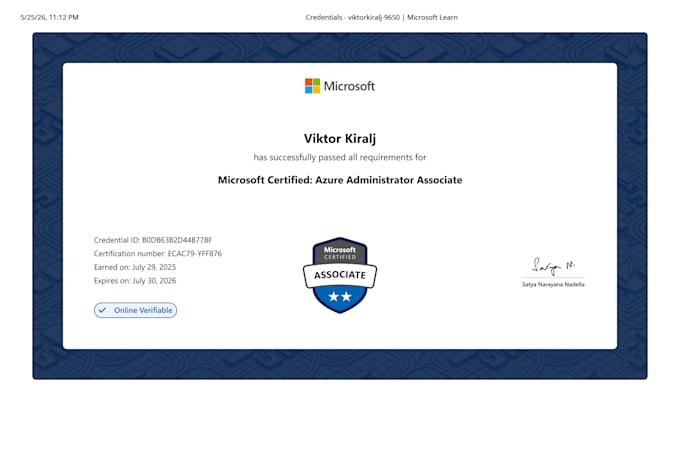The width and height of the screenshot is (680, 459).
Task: Click the Microsoft four-square logo
Action: coord(312,86)
